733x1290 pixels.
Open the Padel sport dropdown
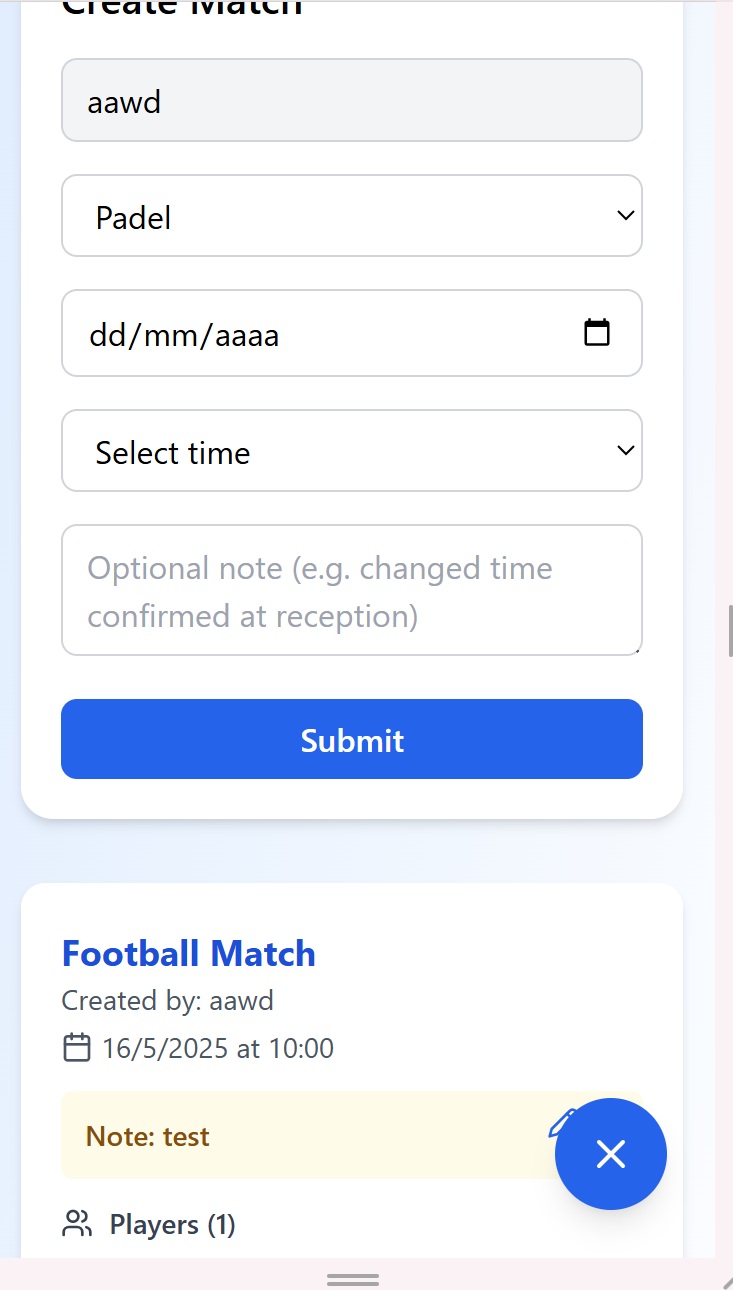click(352, 215)
